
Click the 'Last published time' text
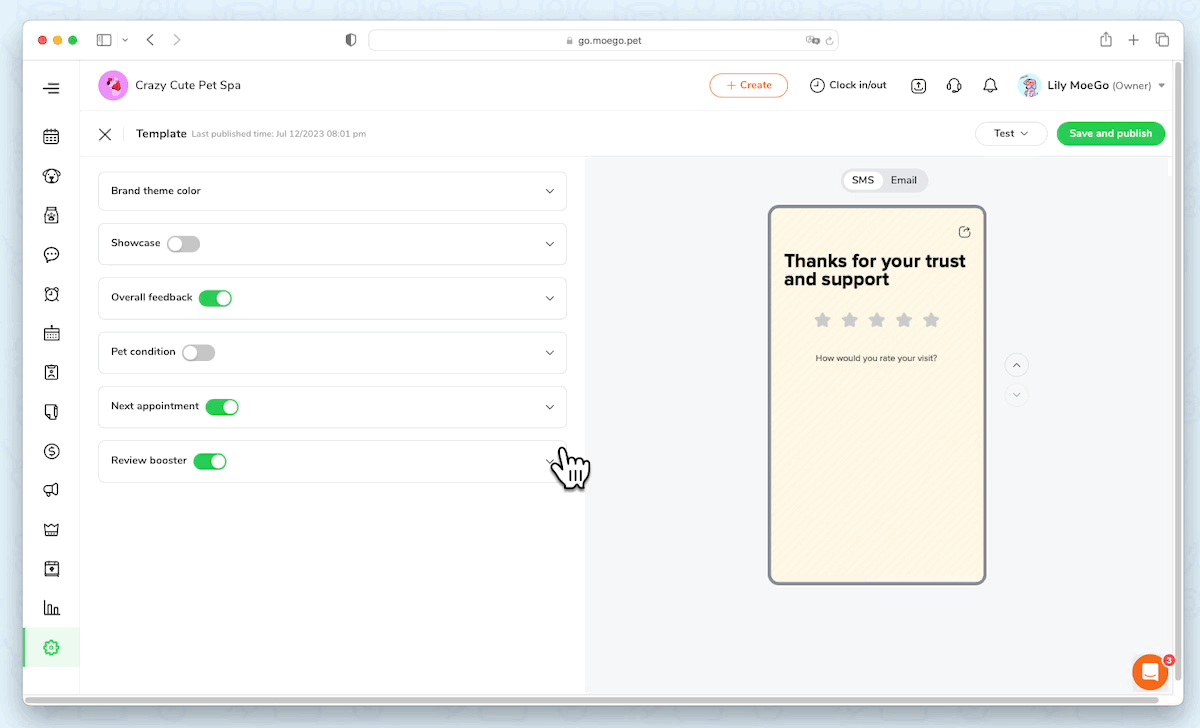(279, 134)
